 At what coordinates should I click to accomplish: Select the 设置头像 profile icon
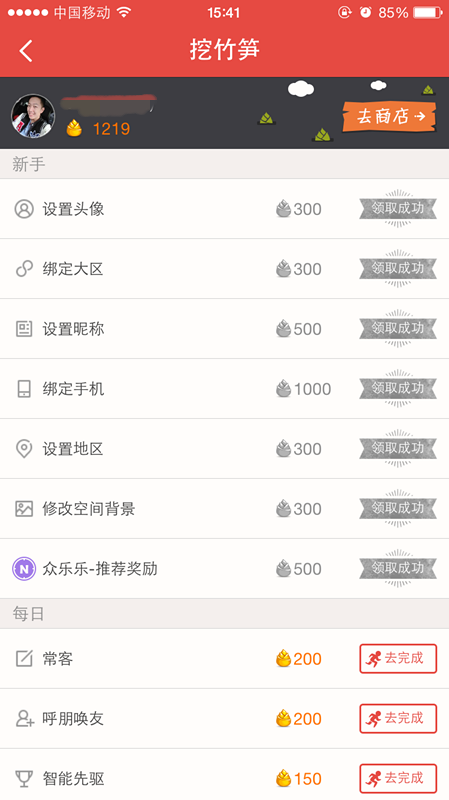pyautogui.click(x=24, y=209)
